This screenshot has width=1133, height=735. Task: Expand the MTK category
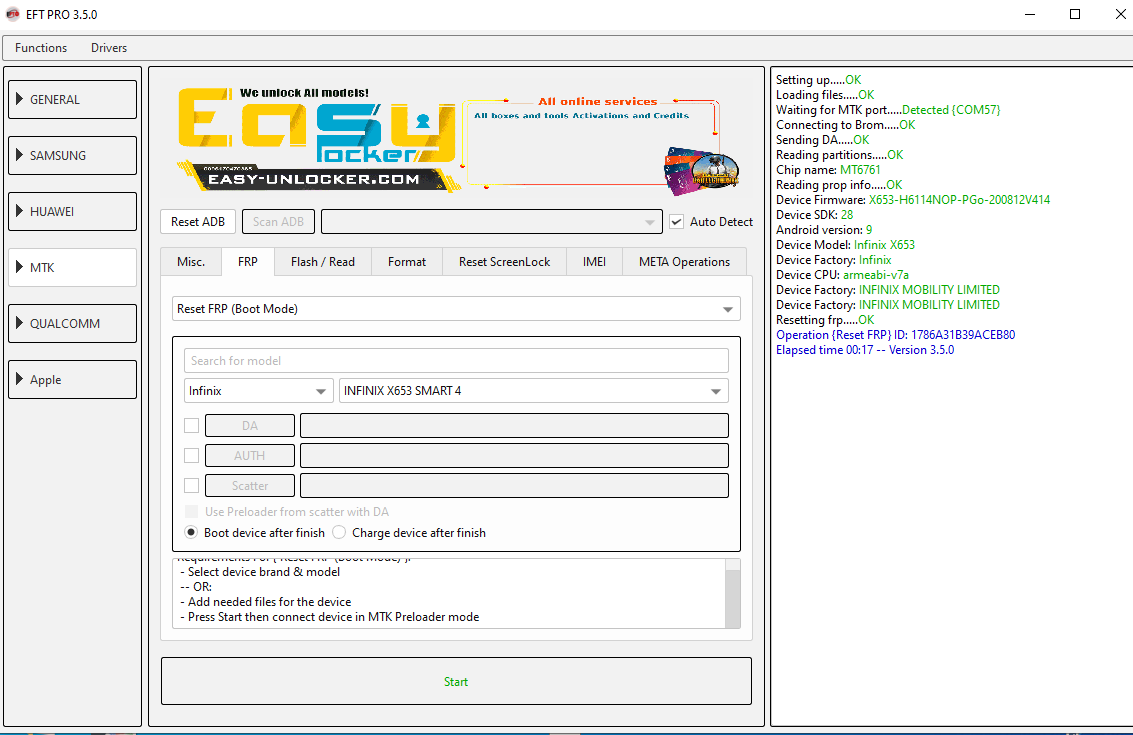[x=72, y=267]
